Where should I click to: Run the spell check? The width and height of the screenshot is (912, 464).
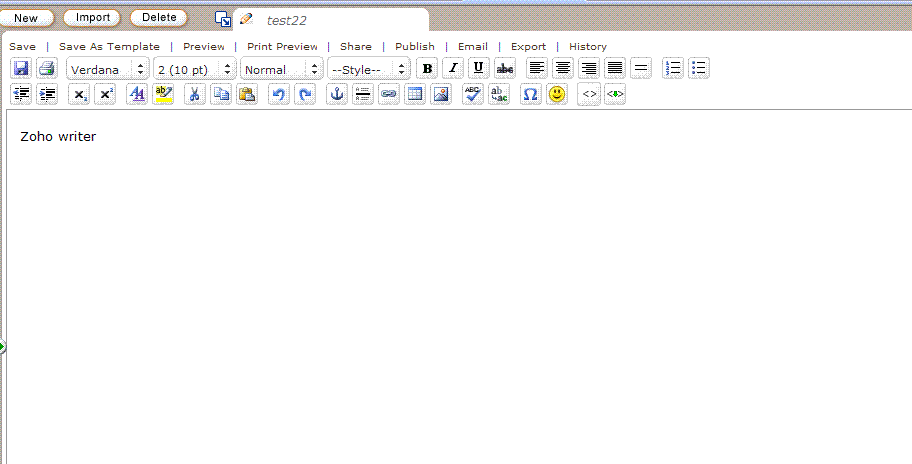point(473,94)
